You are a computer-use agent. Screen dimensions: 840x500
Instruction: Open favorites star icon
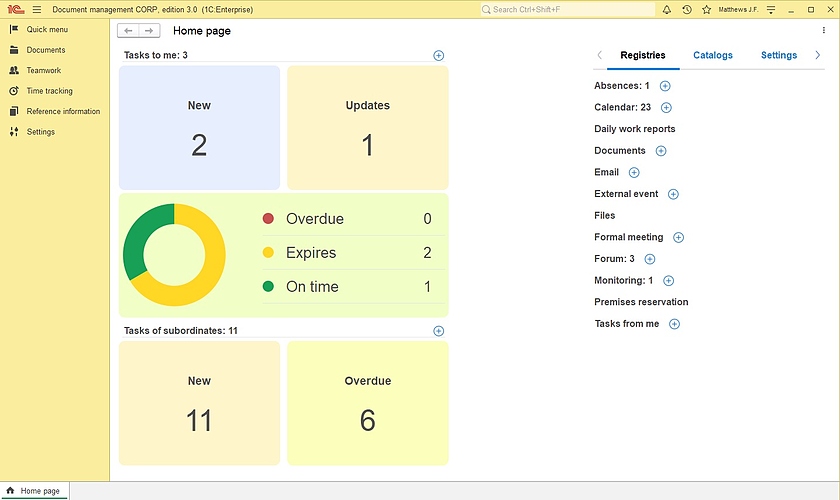coord(706,9)
